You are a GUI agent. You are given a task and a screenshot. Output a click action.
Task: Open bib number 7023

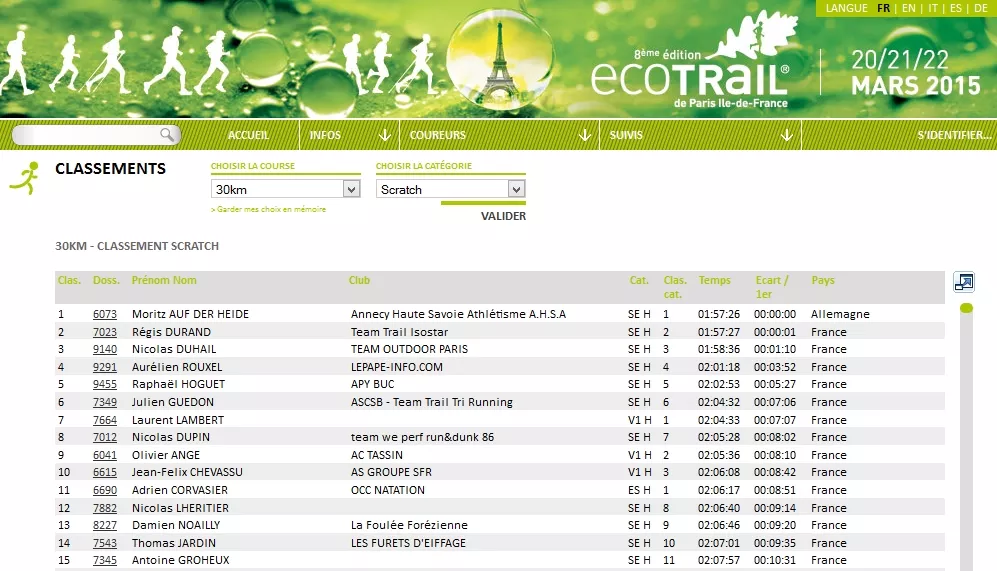click(105, 332)
